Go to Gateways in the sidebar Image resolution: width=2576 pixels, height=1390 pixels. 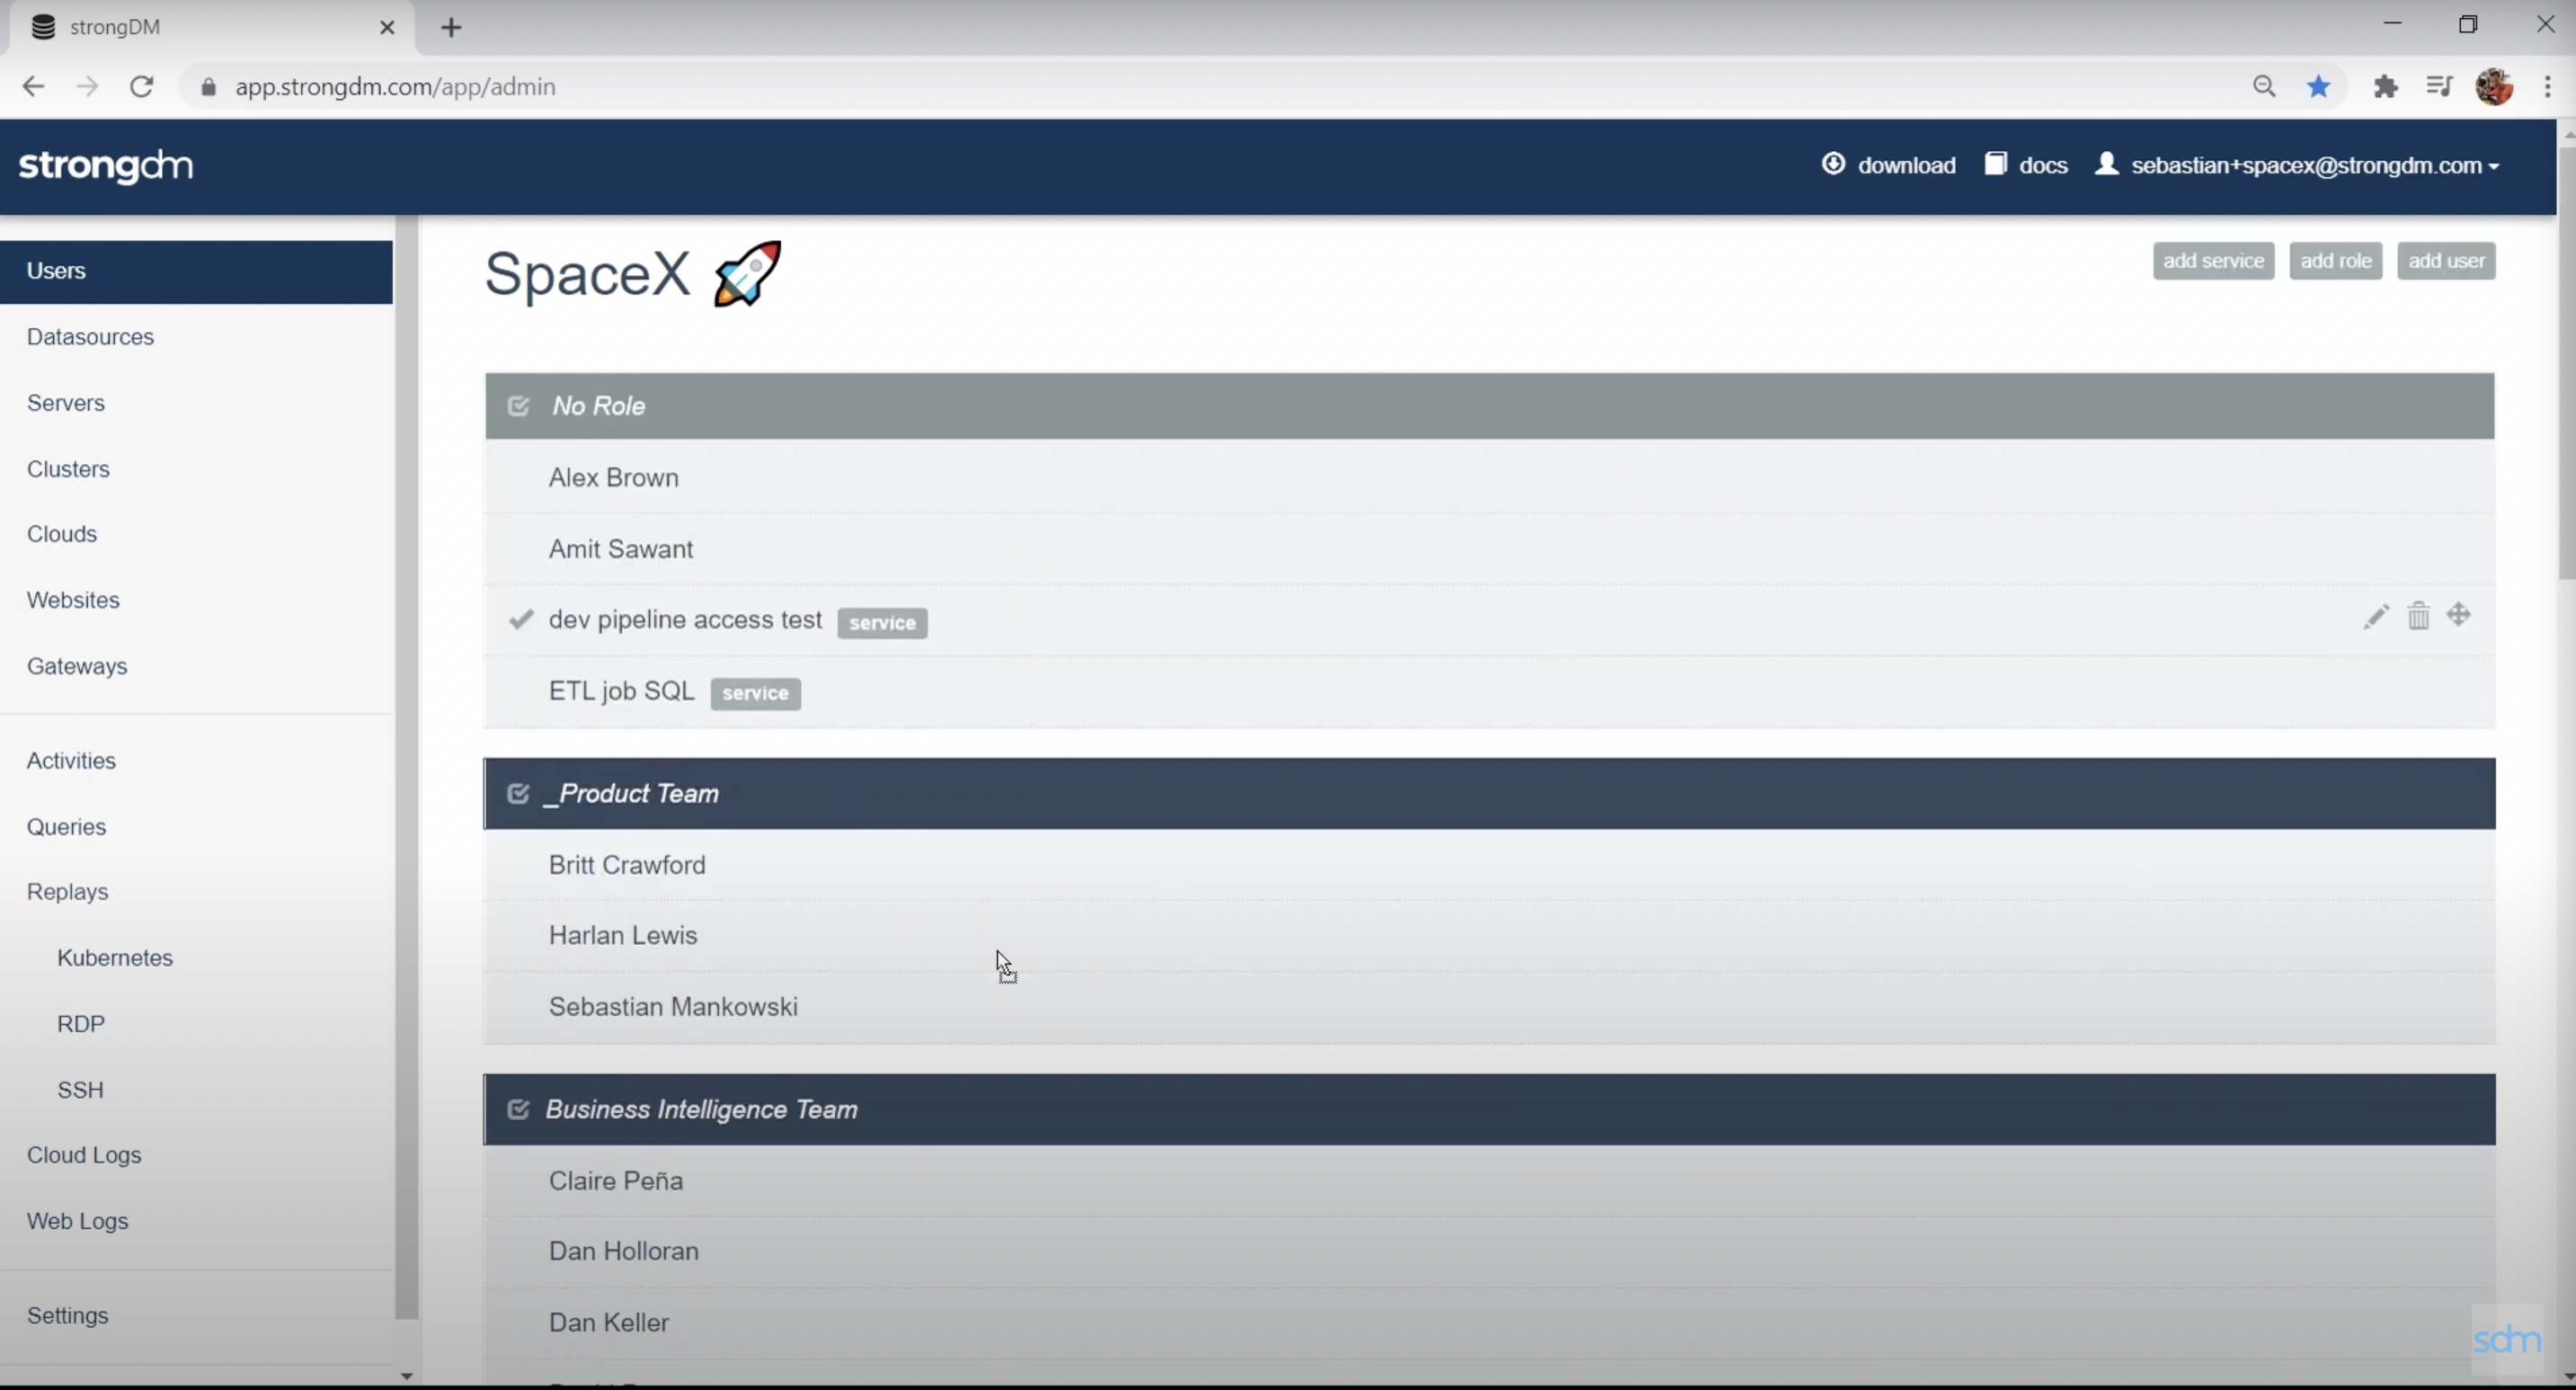(x=77, y=666)
